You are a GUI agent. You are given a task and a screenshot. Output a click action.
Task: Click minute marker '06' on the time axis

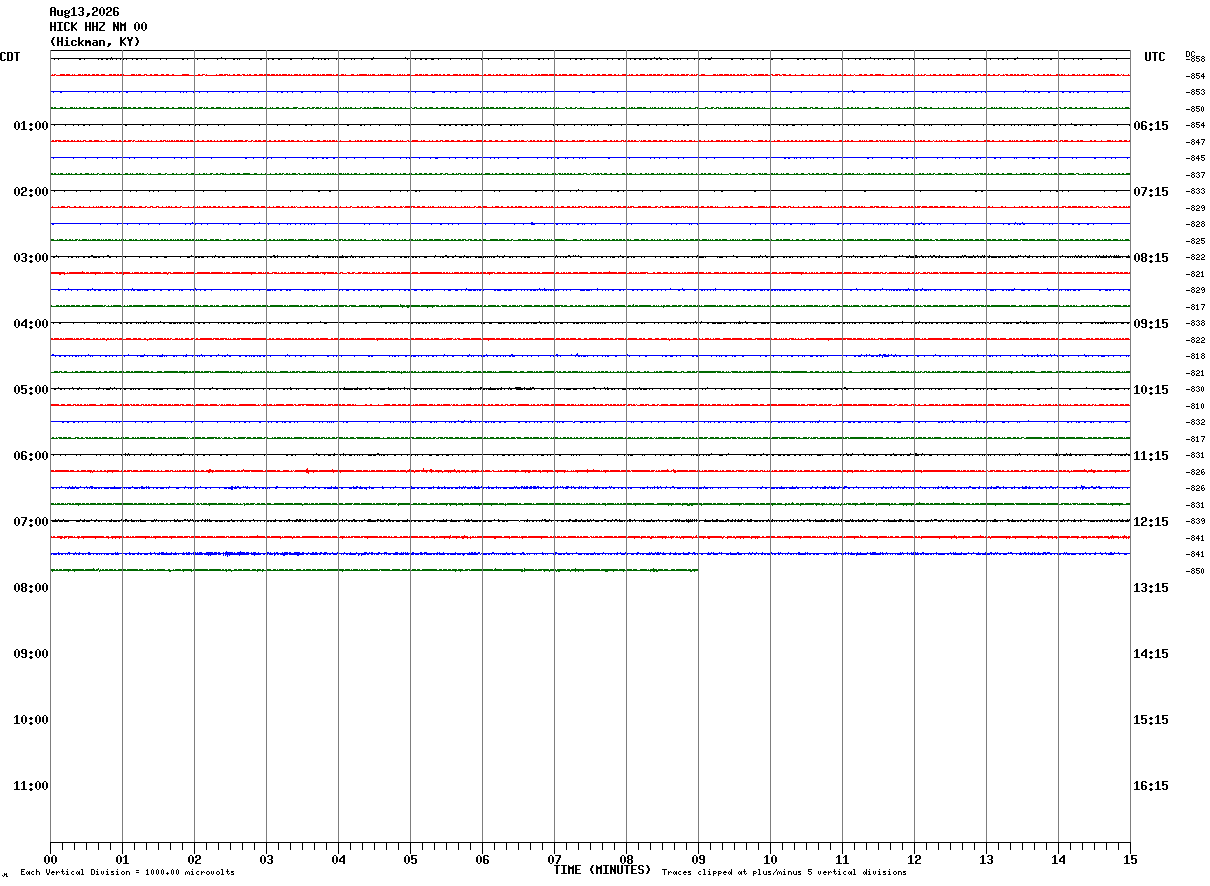pyautogui.click(x=482, y=860)
